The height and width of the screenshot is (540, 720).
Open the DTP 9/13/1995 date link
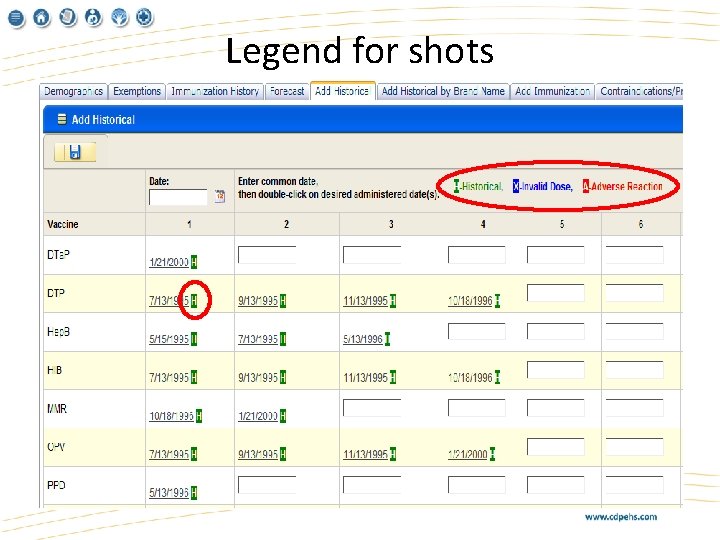pos(258,301)
